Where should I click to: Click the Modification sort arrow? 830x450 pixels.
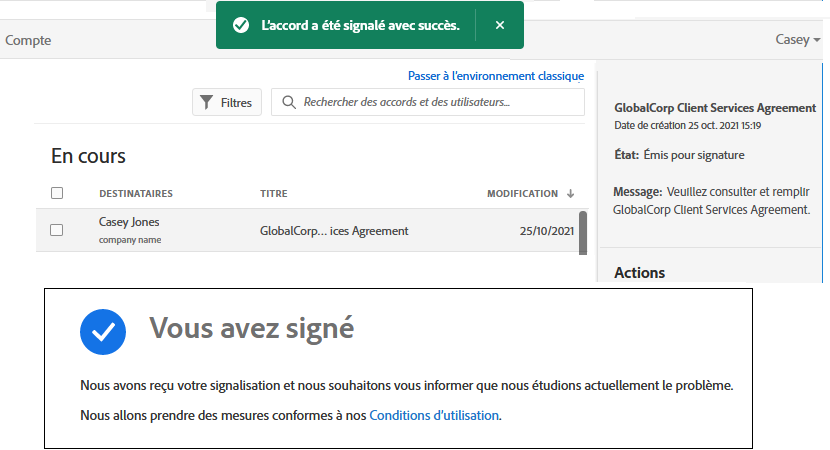(571, 193)
